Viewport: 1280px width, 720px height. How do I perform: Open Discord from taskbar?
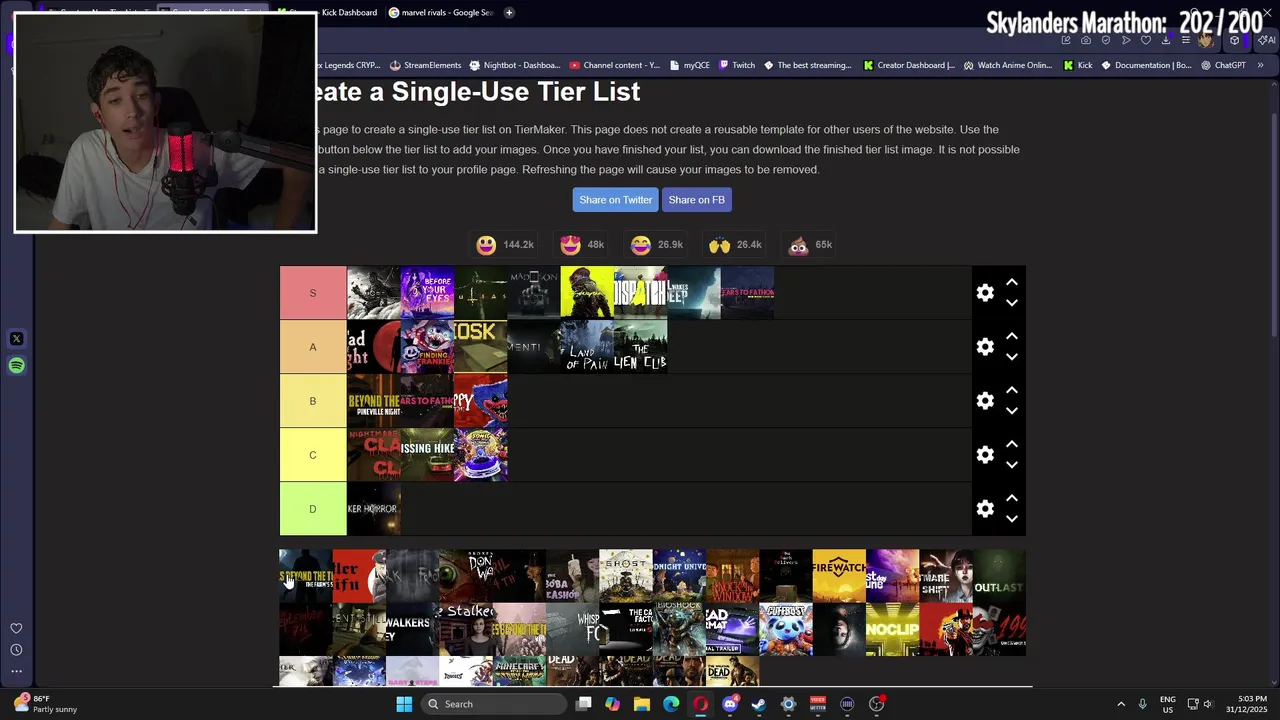pos(730,704)
